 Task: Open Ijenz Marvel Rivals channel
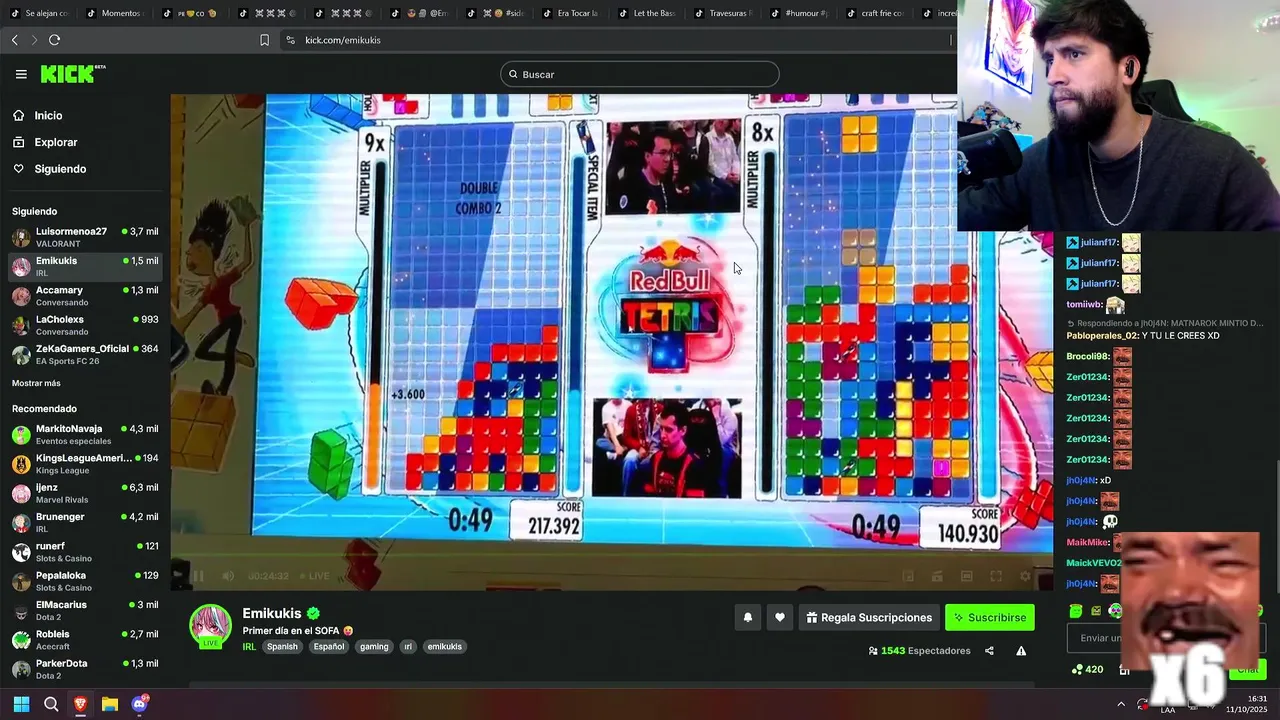85,493
